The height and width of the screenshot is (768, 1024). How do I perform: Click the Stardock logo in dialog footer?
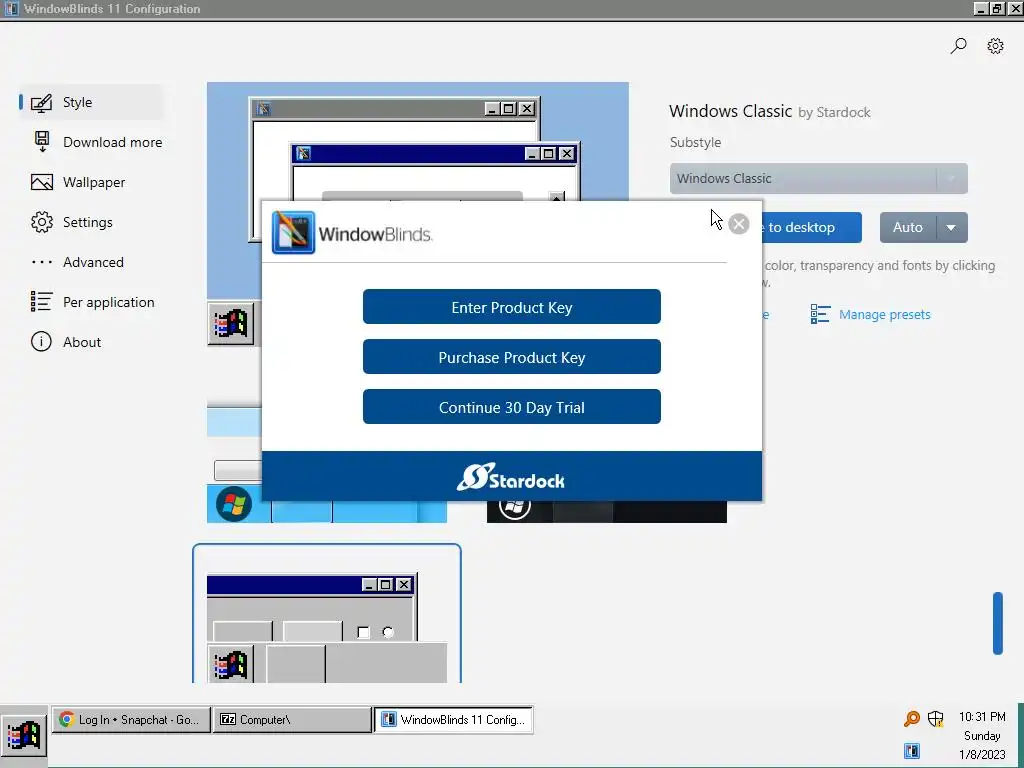[511, 477]
